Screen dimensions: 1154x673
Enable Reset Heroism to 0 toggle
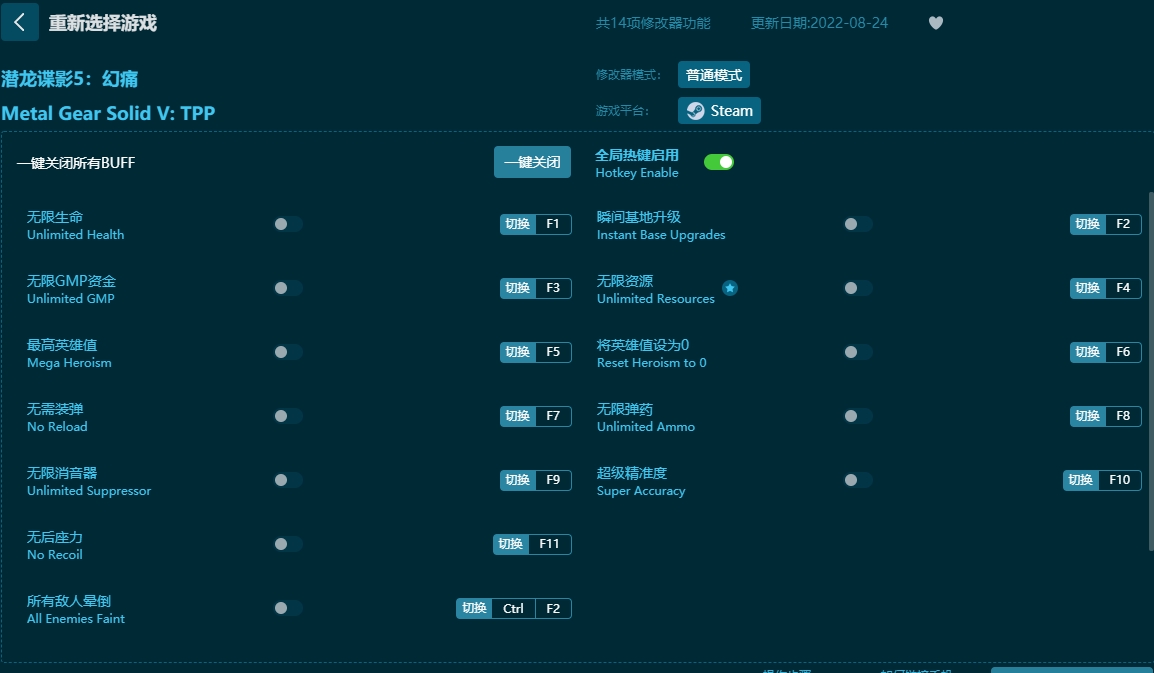coord(857,352)
